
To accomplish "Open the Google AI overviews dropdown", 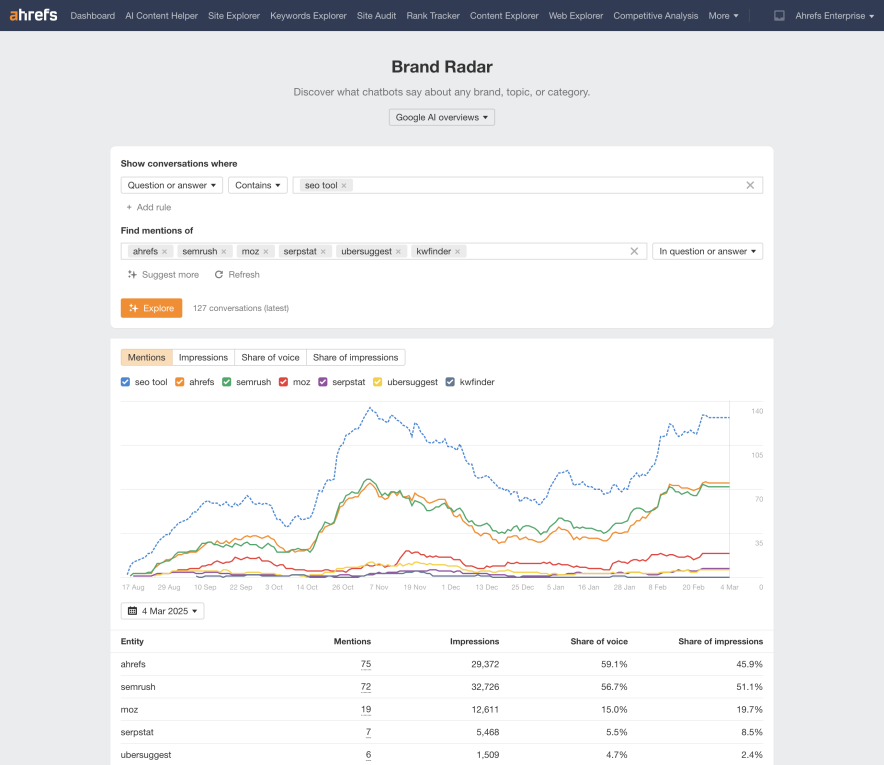I will point(442,117).
